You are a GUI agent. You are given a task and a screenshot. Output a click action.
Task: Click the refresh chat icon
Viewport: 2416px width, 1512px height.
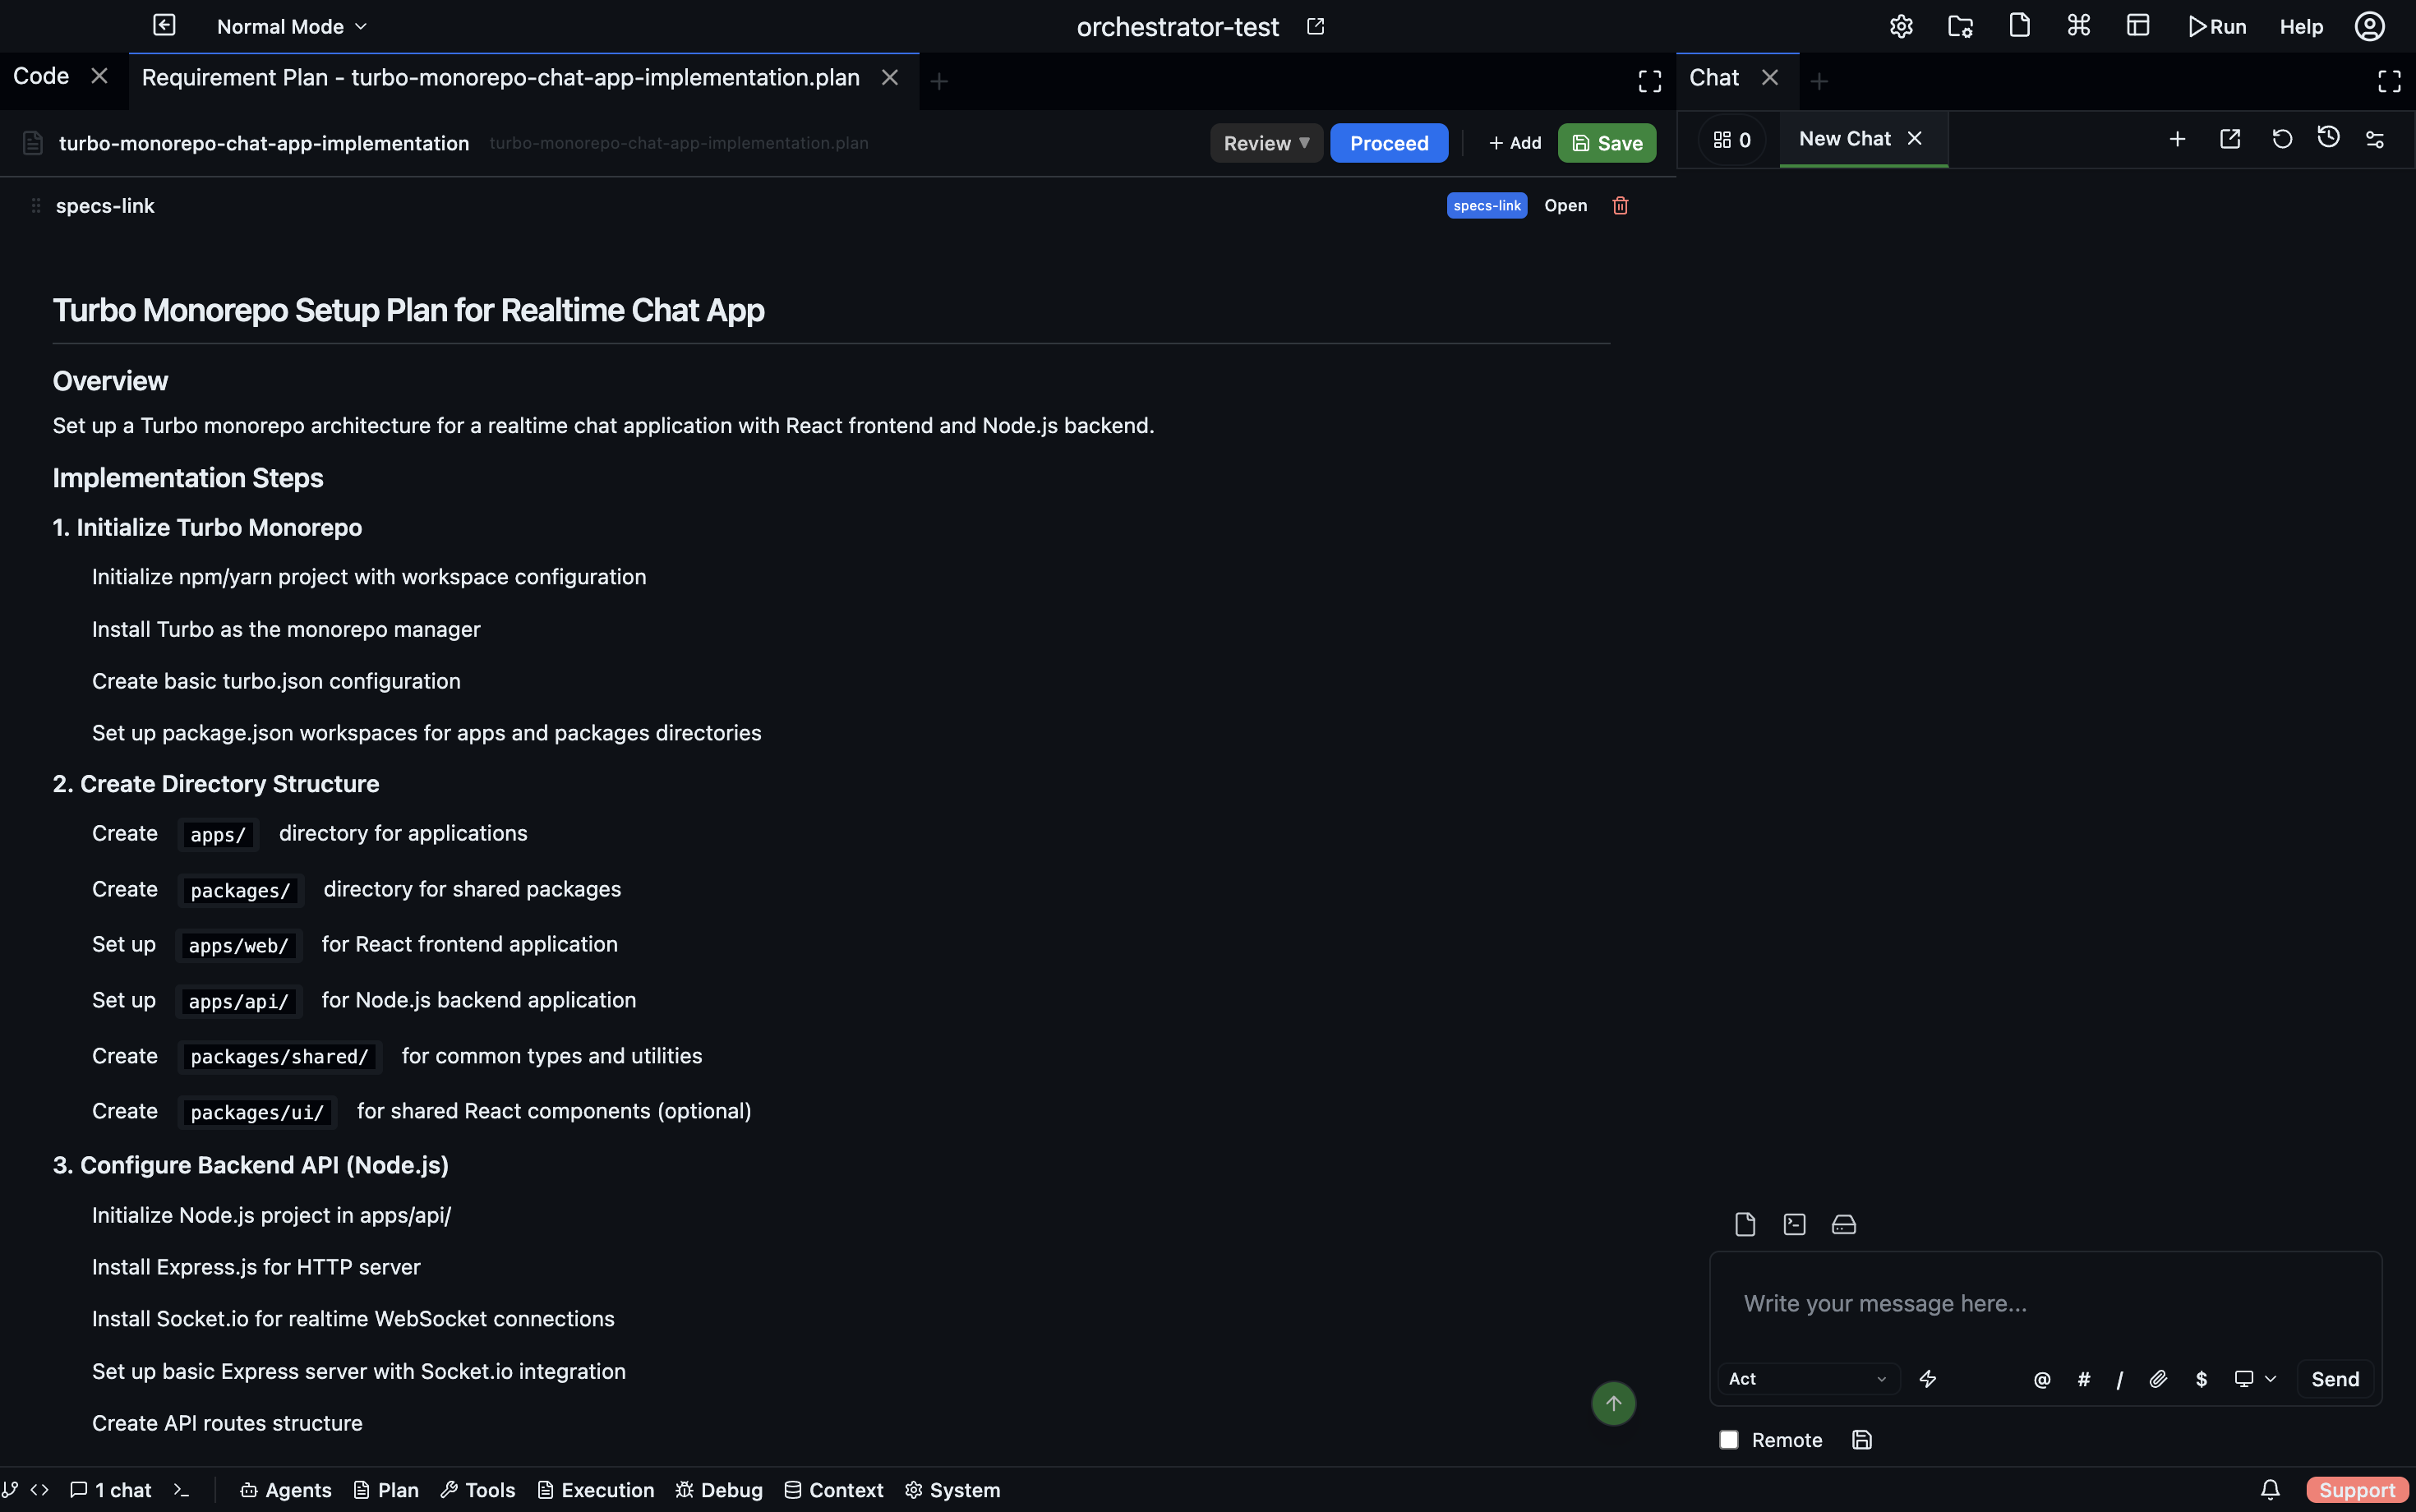tap(2282, 139)
